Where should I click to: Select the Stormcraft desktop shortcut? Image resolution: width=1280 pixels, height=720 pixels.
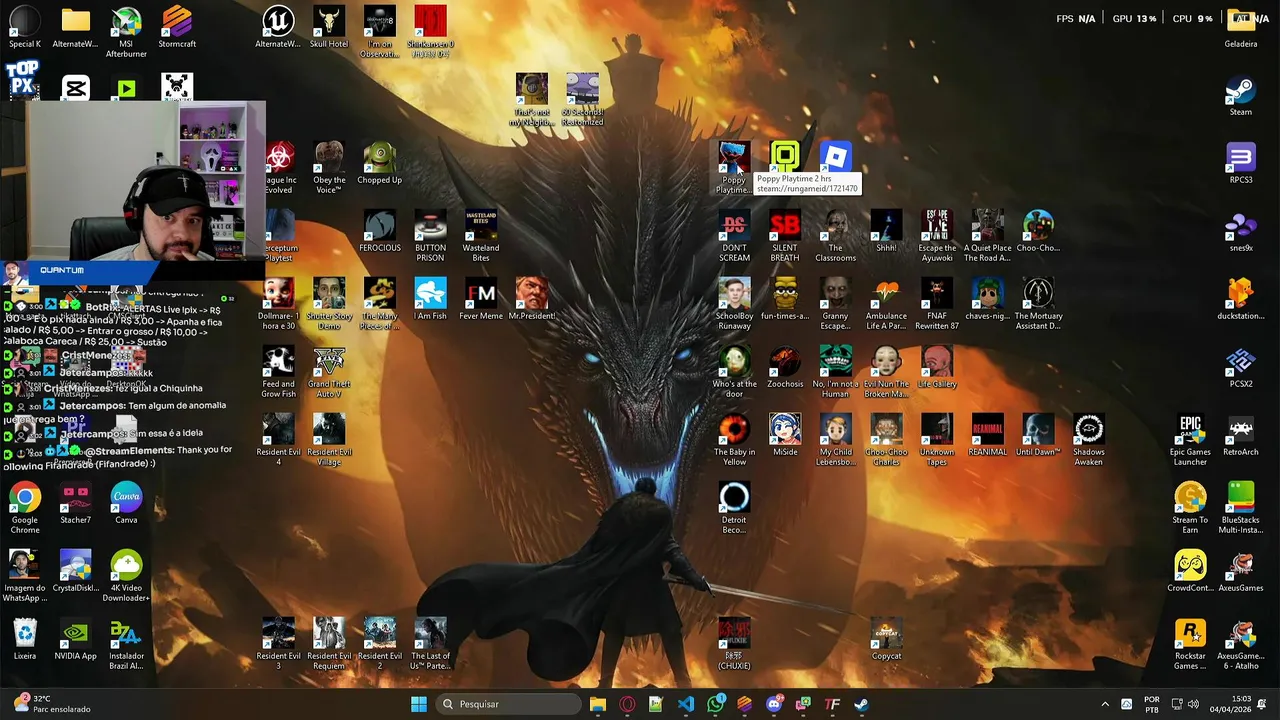click(x=177, y=28)
